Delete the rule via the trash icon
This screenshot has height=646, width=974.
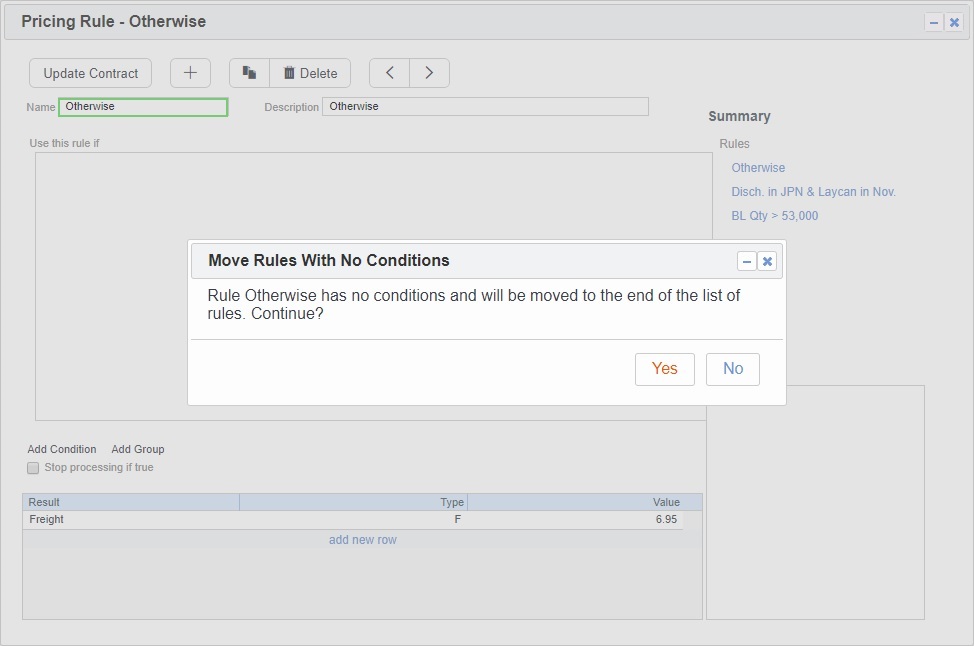tap(310, 72)
